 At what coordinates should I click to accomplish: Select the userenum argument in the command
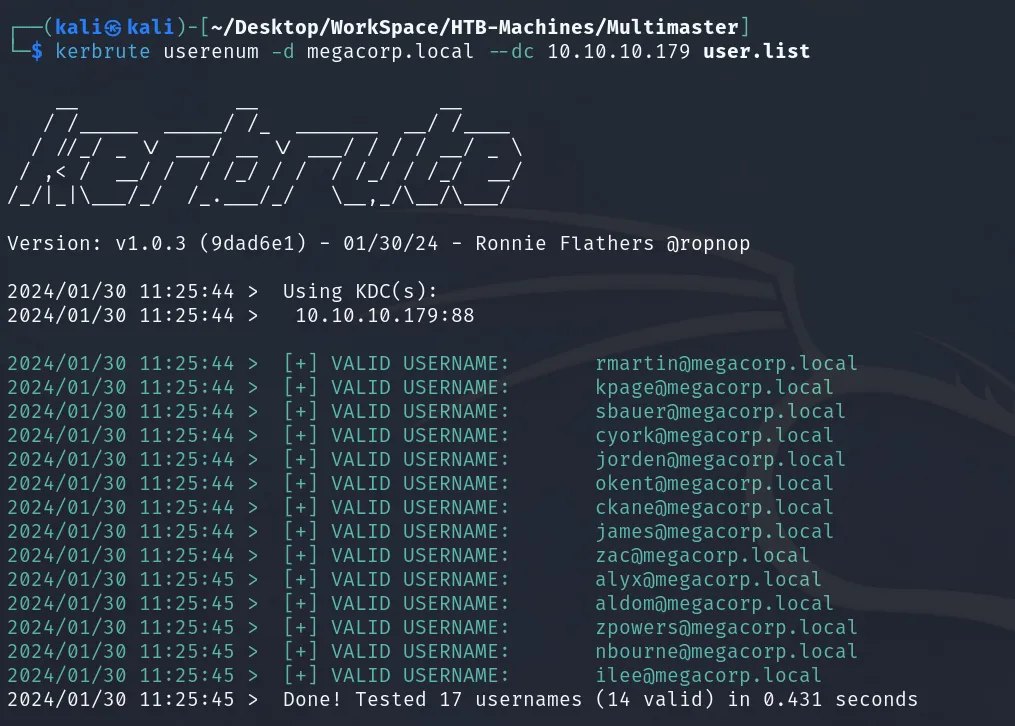[211, 51]
